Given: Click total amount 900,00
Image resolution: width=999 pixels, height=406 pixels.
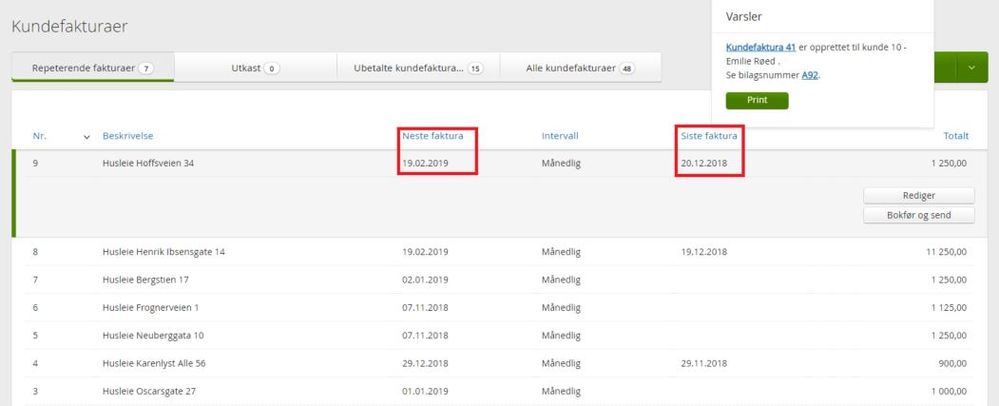Looking at the screenshot, I should [954, 363].
